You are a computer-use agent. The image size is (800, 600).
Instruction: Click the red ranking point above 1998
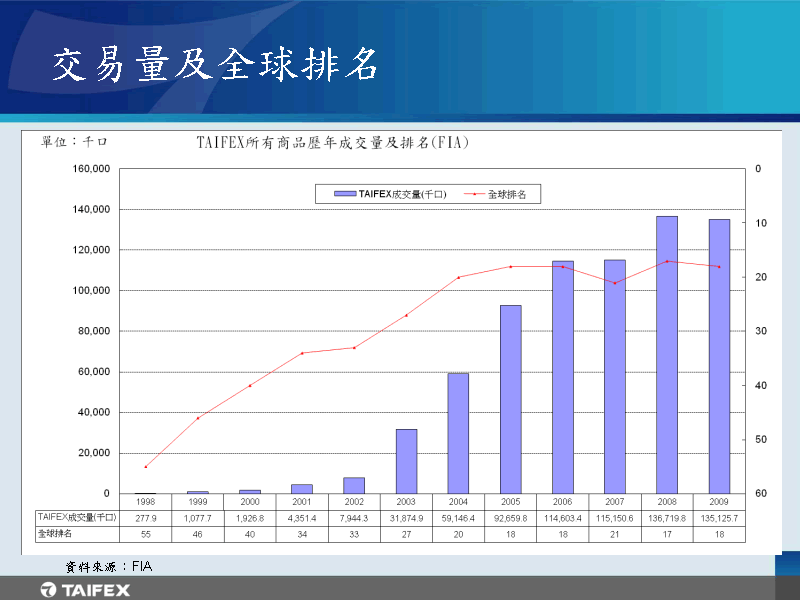146,466
